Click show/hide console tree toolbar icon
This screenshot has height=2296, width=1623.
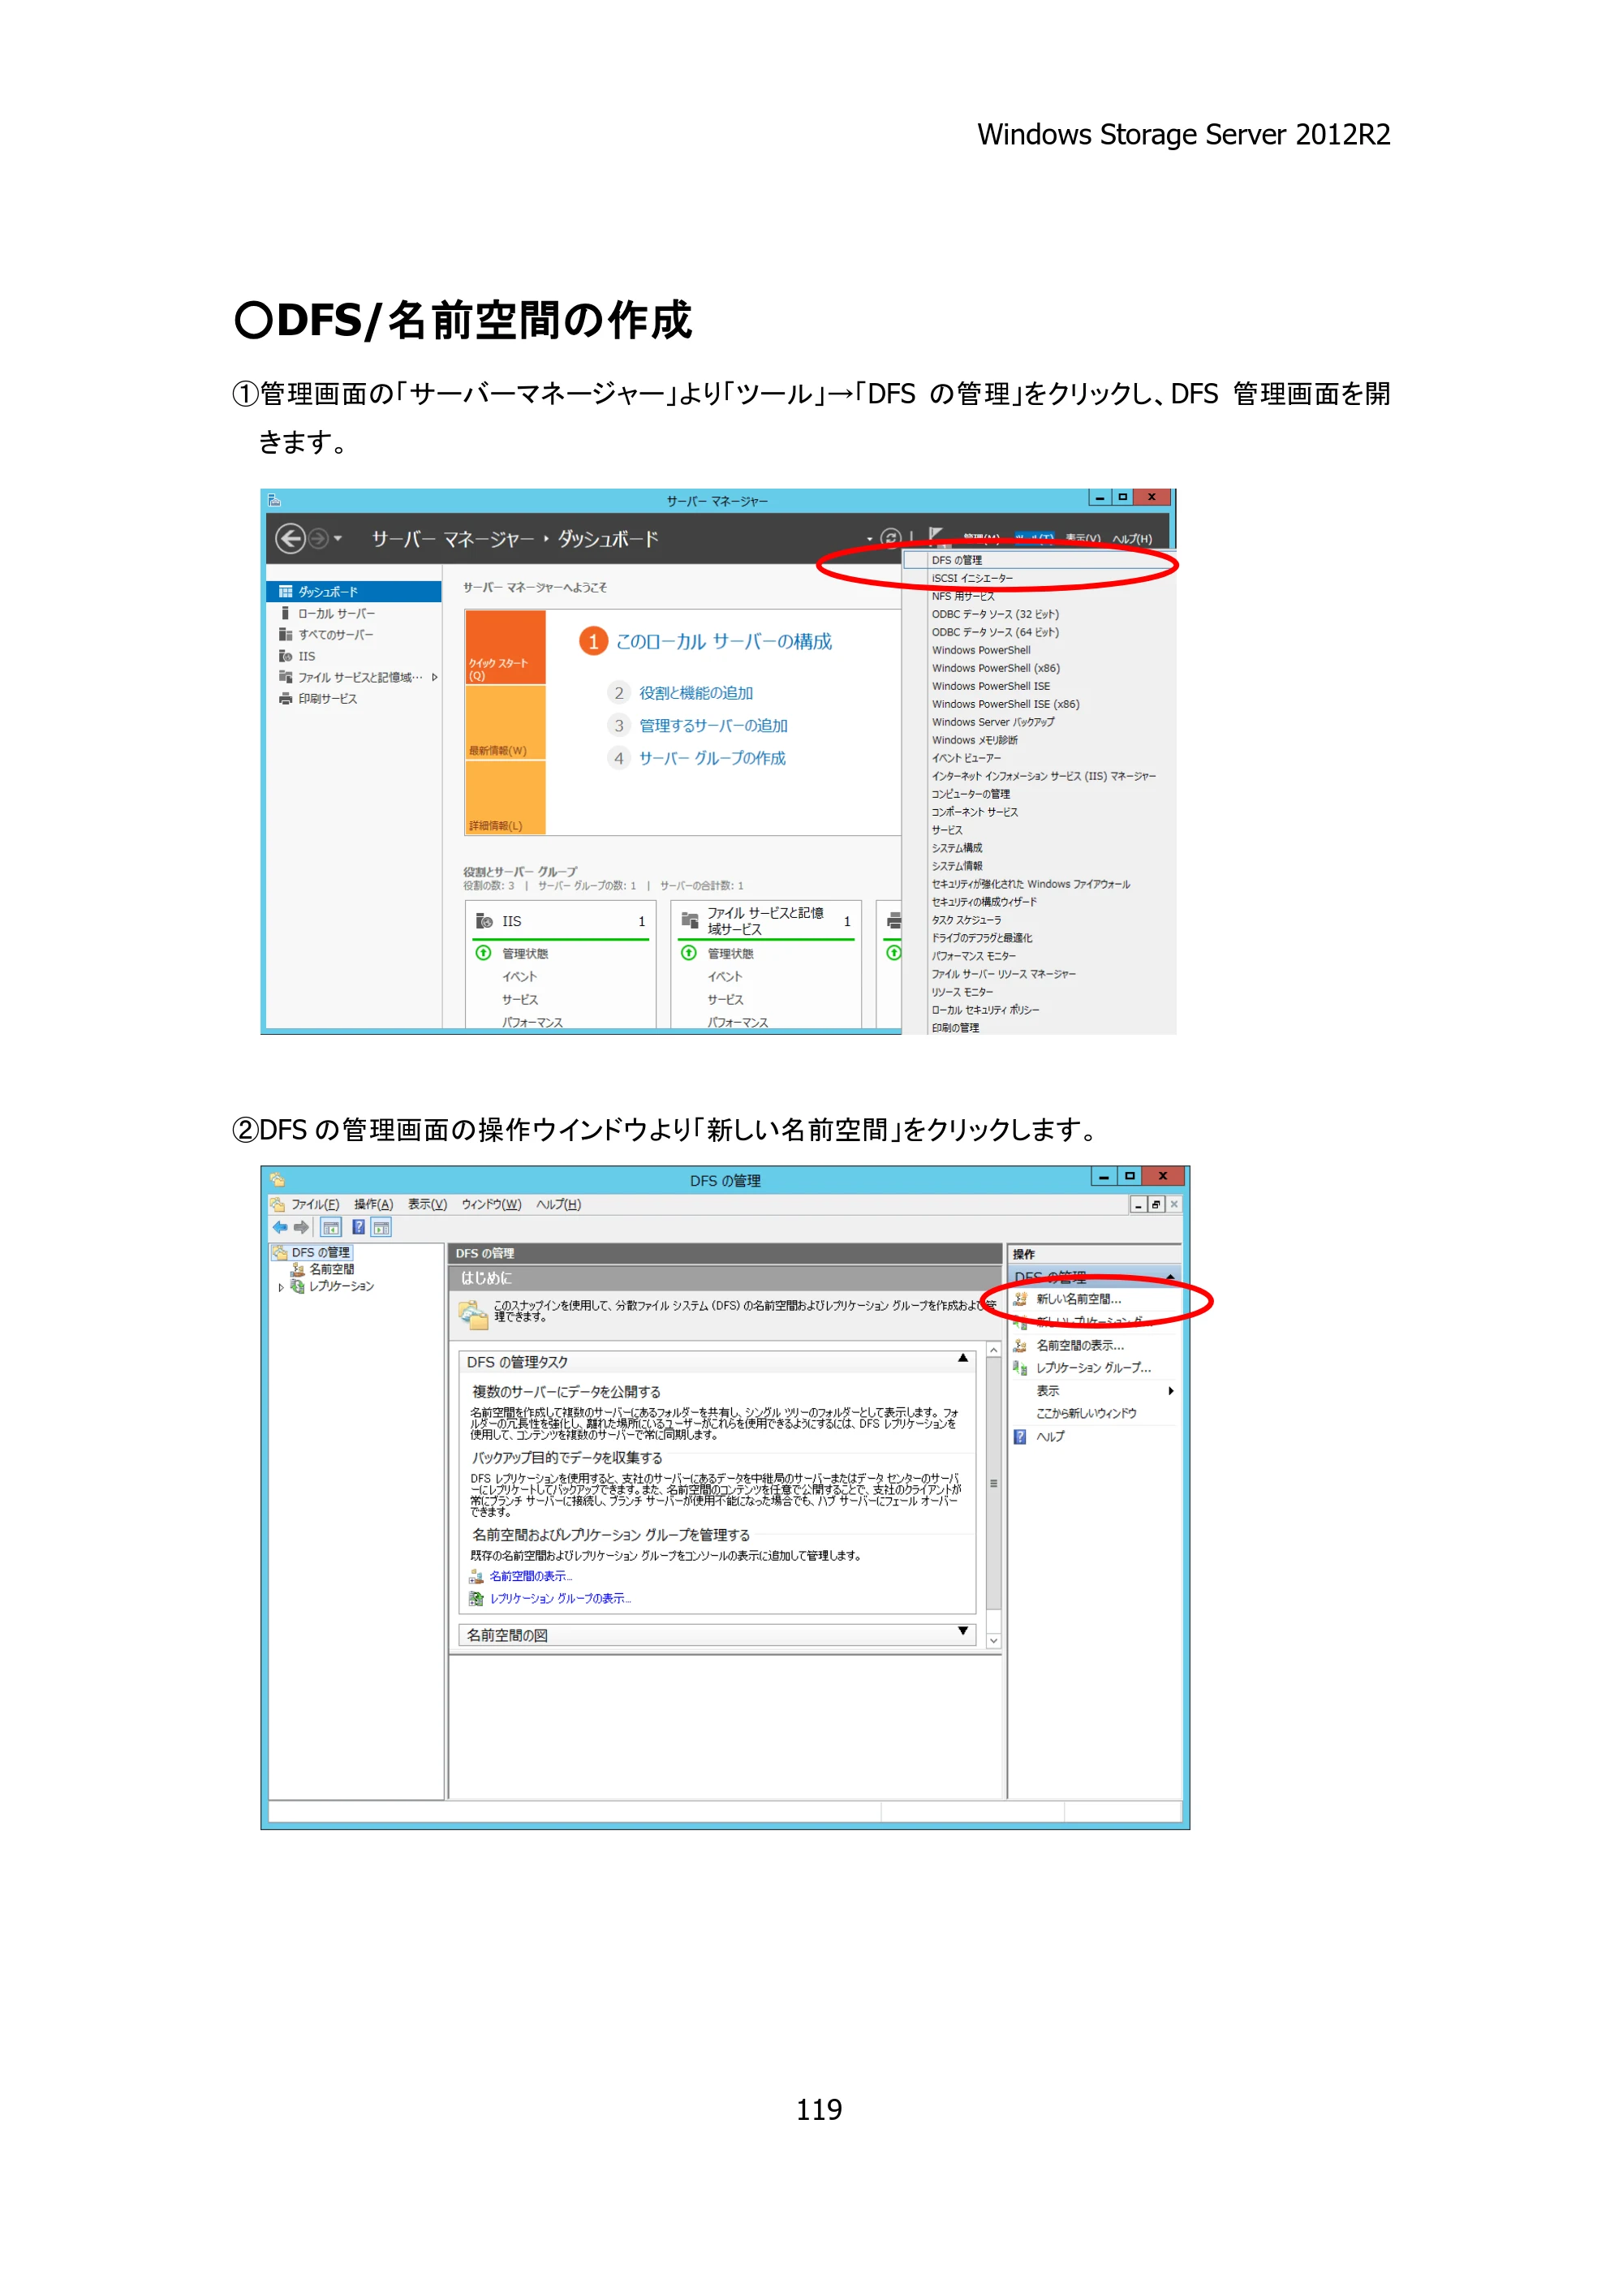(x=331, y=1228)
